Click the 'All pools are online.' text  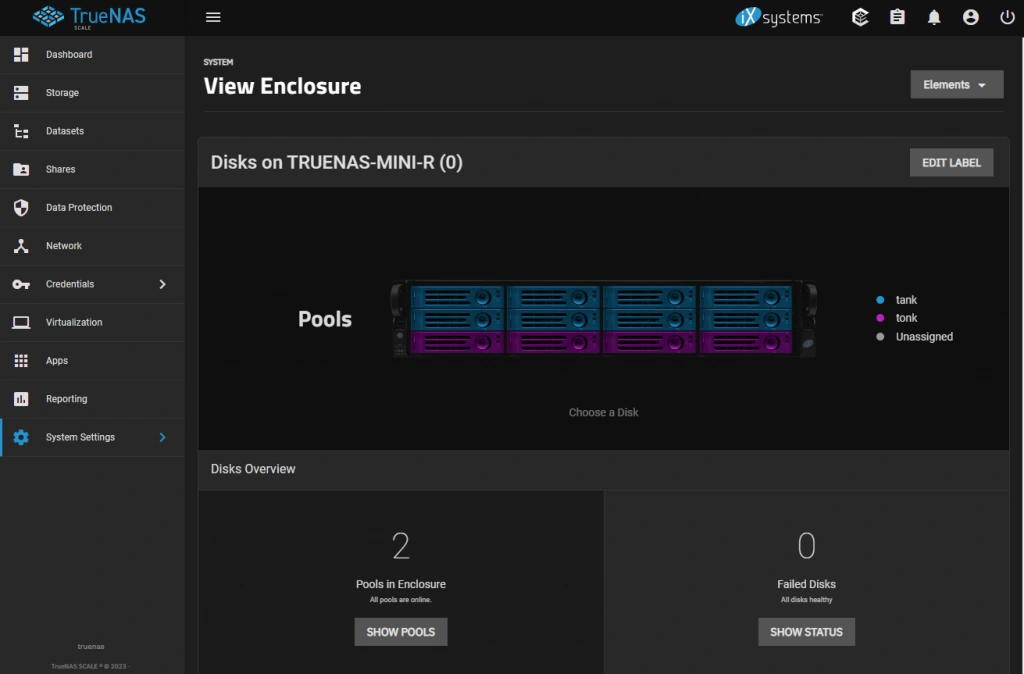coord(400,600)
